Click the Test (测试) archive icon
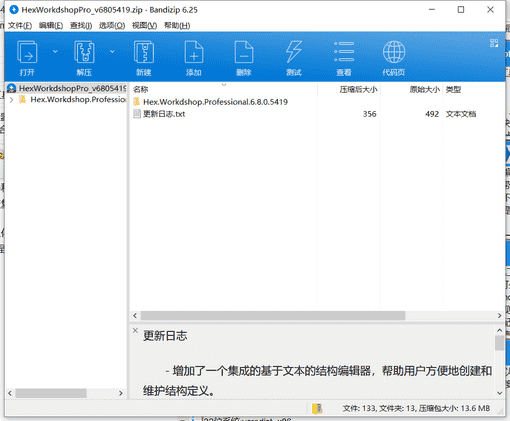510x421 pixels. point(294,52)
